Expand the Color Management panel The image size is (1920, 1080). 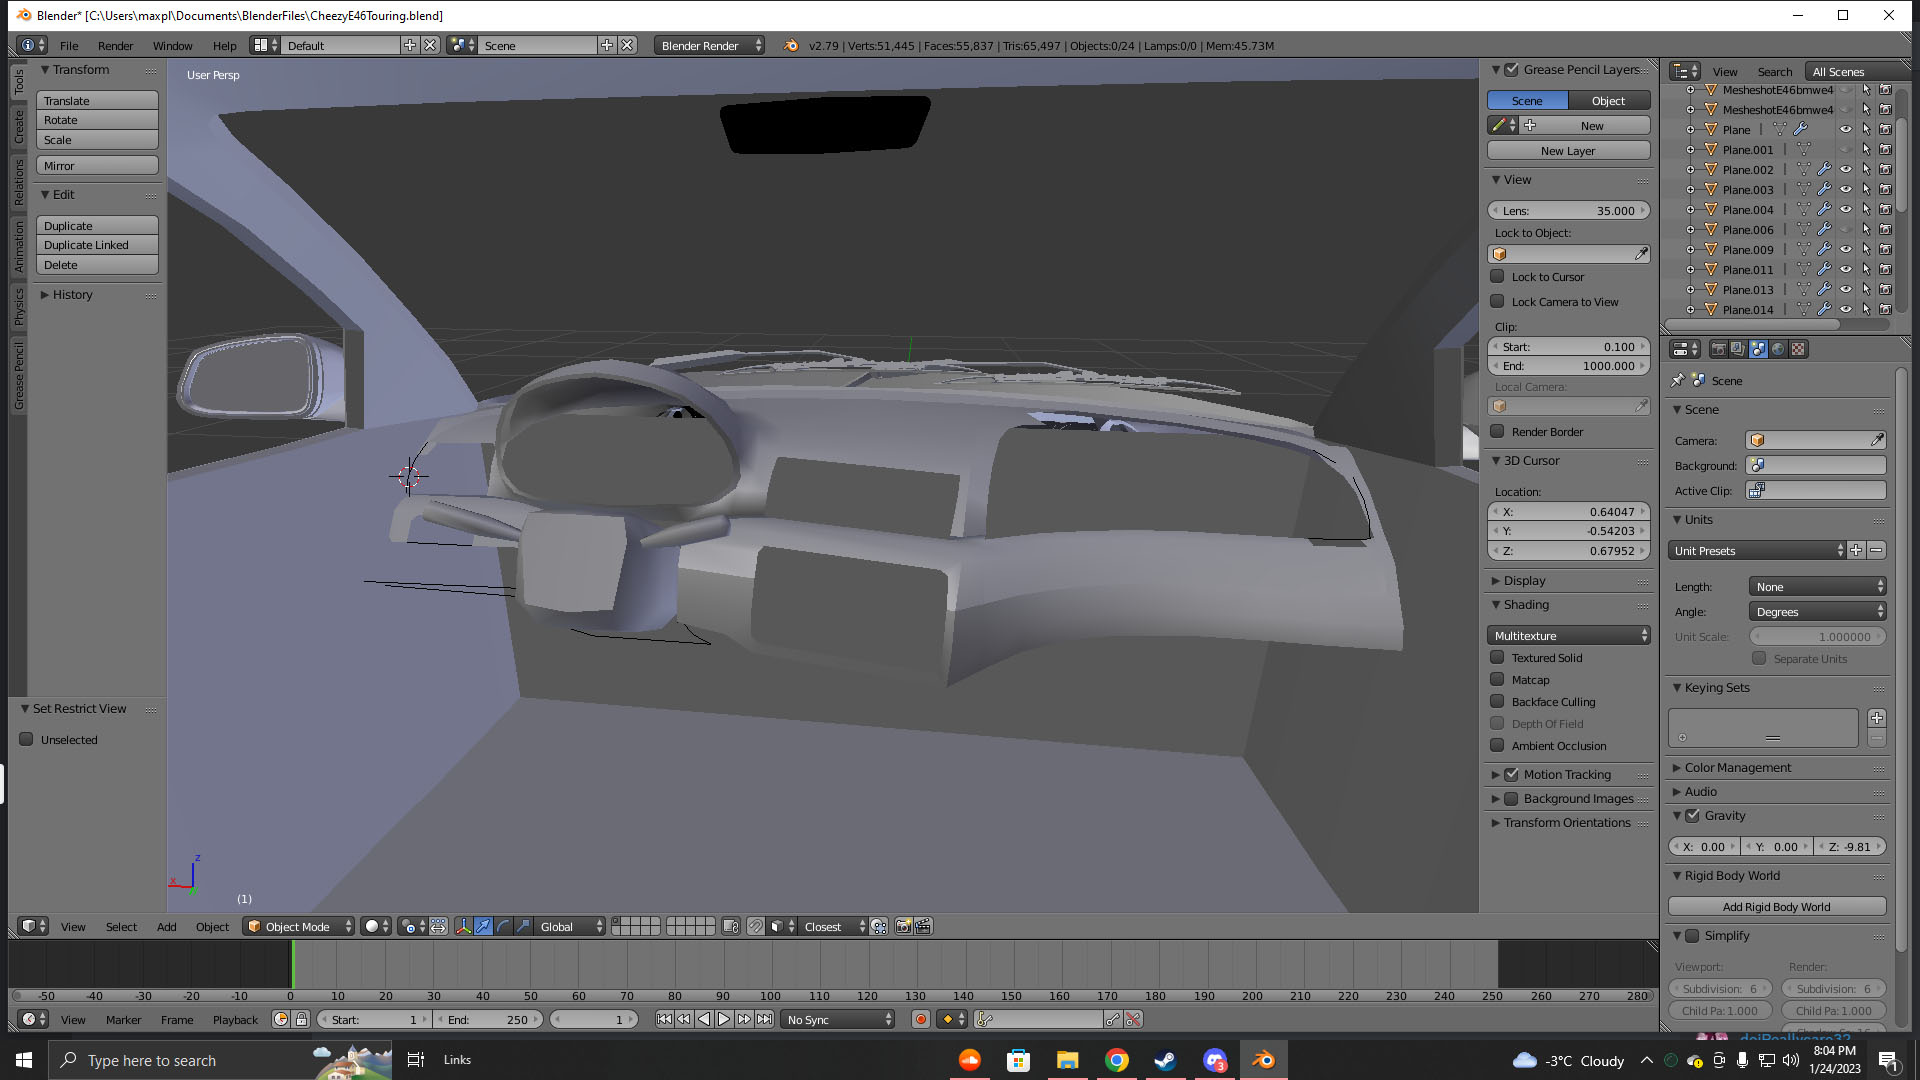[1738, 768]
